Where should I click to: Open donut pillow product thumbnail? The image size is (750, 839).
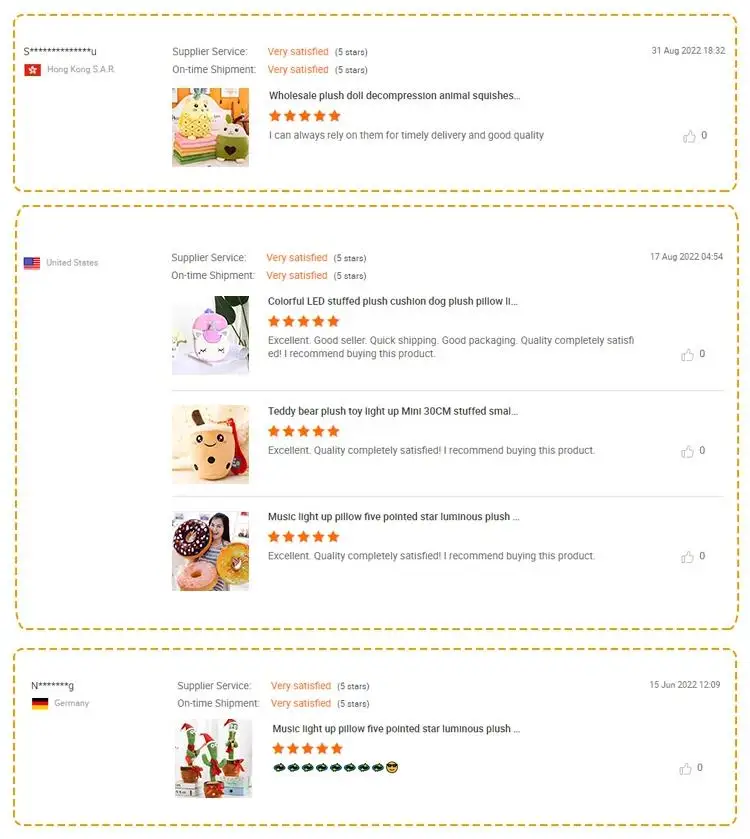tap(210, 551)
